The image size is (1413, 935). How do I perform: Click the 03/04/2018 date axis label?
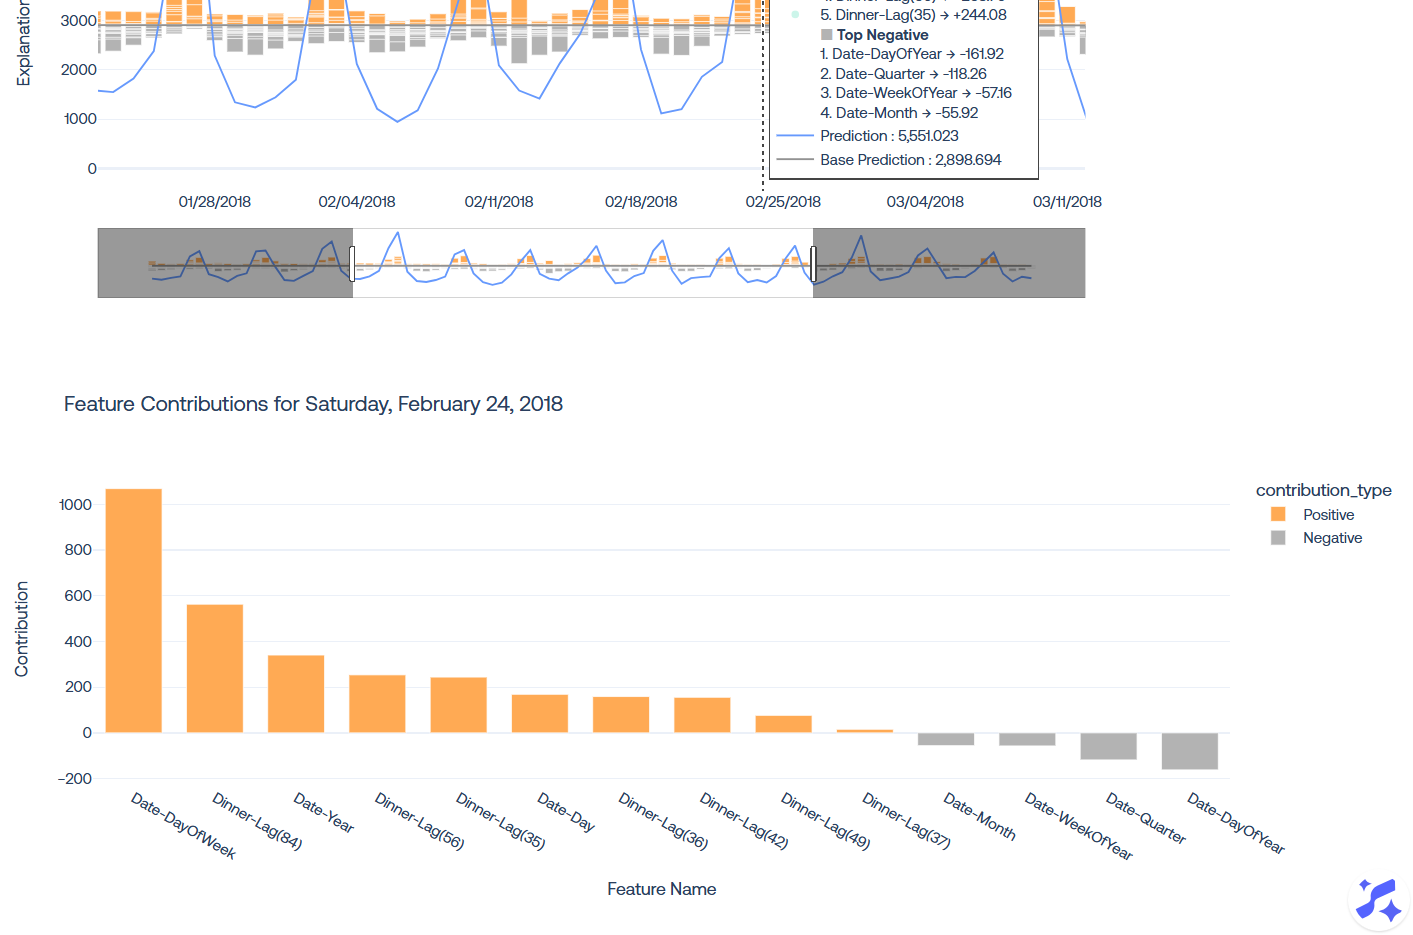pos(925,202)
